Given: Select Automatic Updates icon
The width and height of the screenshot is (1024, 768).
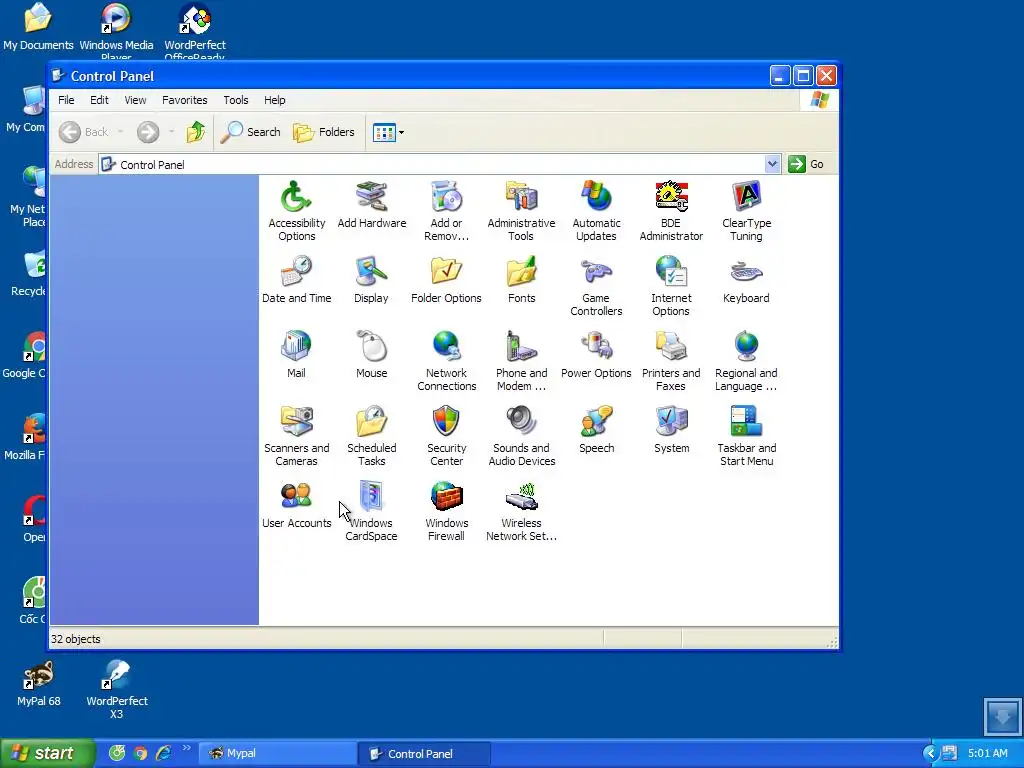Looking at the screenshot, I should pyautogui.click(x=596, y=210).
